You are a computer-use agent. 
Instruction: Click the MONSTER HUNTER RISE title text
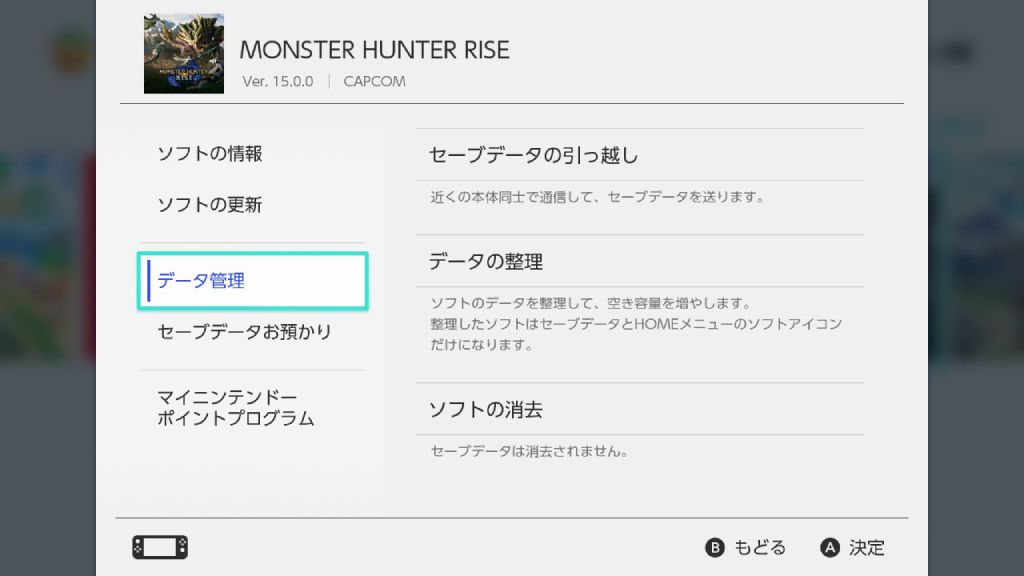[375, 50]
